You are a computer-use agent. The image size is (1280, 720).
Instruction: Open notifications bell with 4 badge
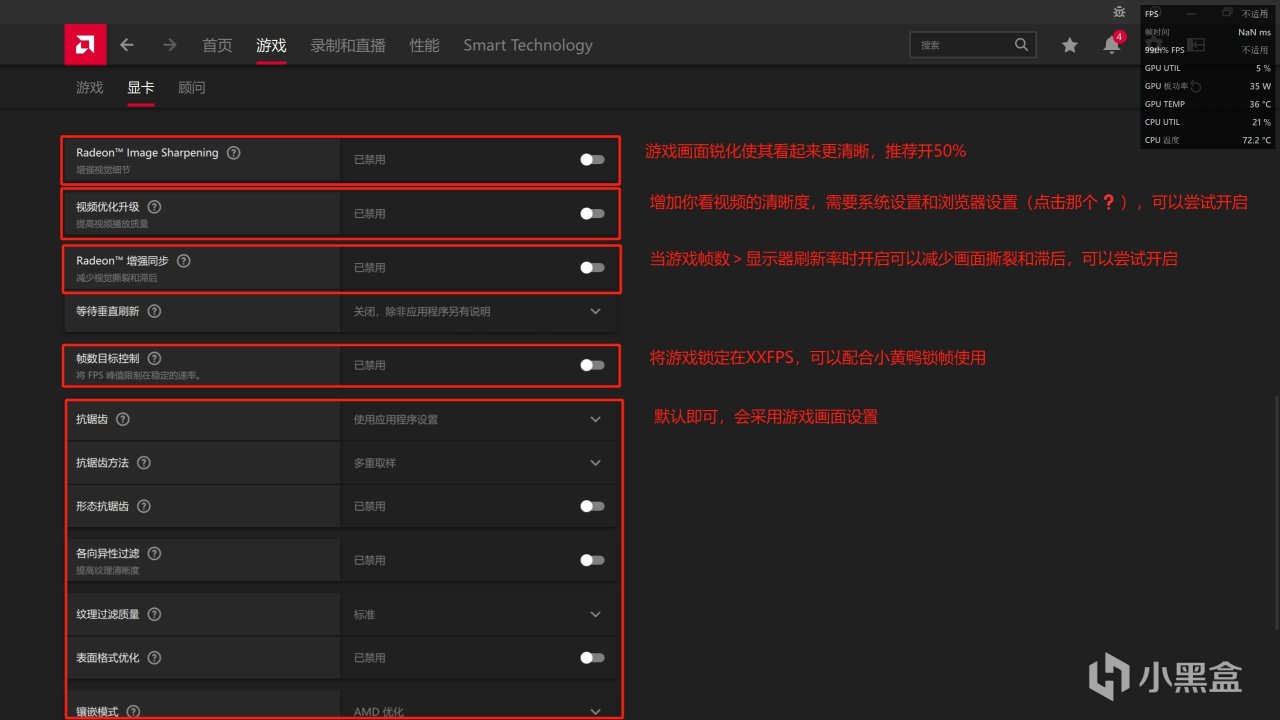coord(1113,43)
